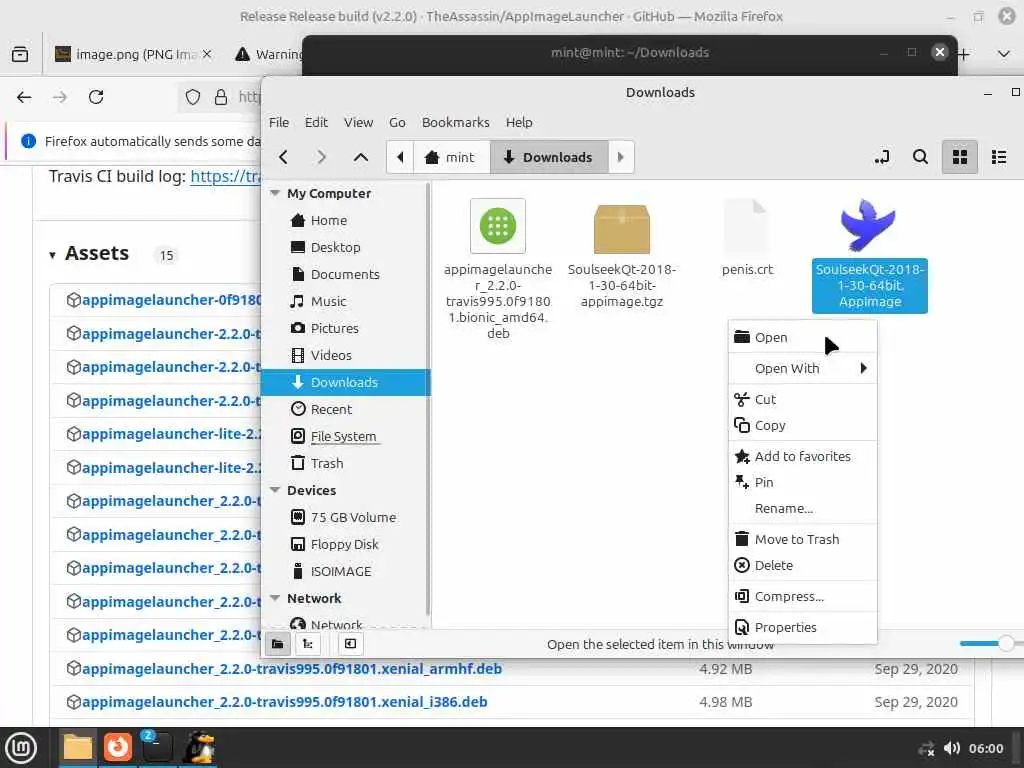The height and width of the screenshot is (768, 1024).
Task: Open Firefox list all tabs chevron
Action: click(1004, 54)
